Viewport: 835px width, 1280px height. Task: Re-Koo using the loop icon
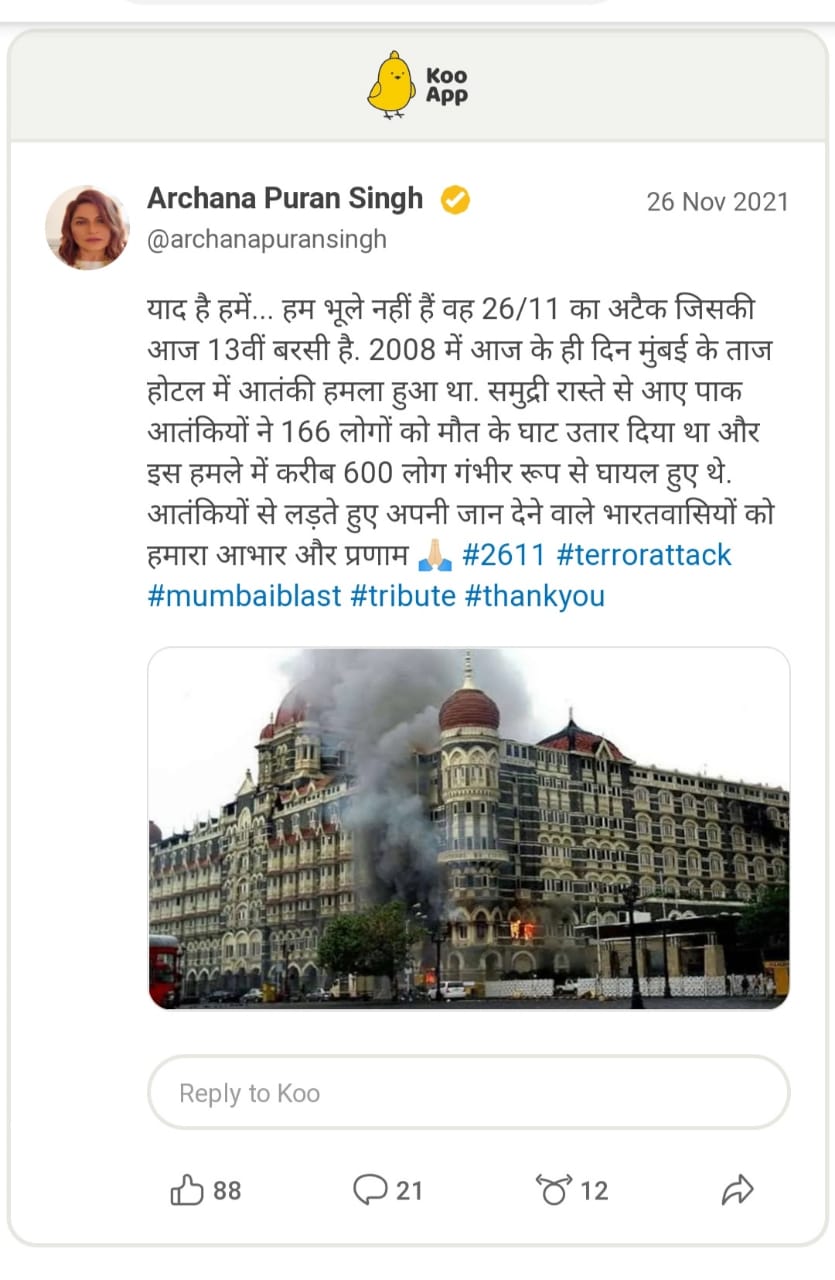click(x=553, y=1190)
